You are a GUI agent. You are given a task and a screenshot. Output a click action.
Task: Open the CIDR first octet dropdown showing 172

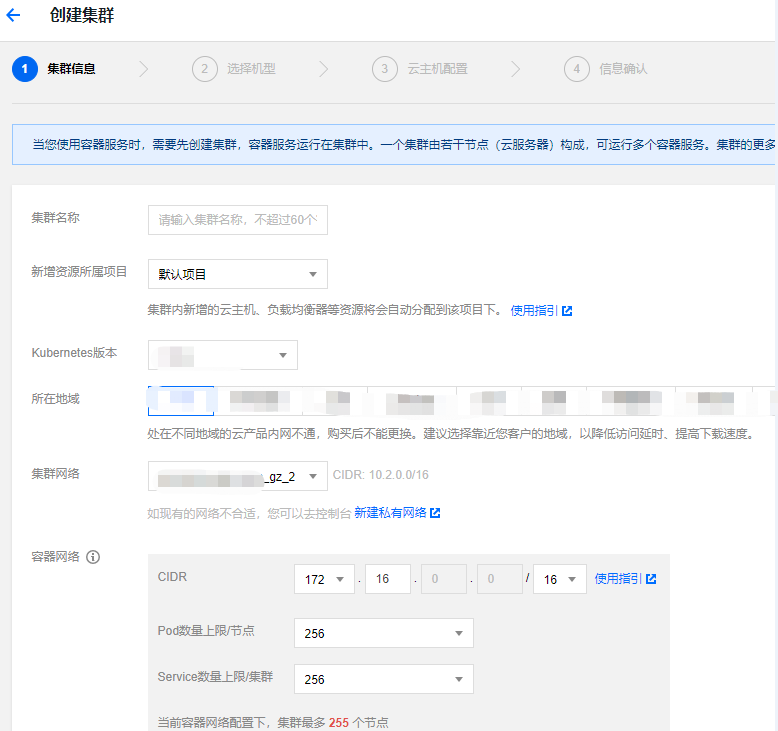pos(324,579)
